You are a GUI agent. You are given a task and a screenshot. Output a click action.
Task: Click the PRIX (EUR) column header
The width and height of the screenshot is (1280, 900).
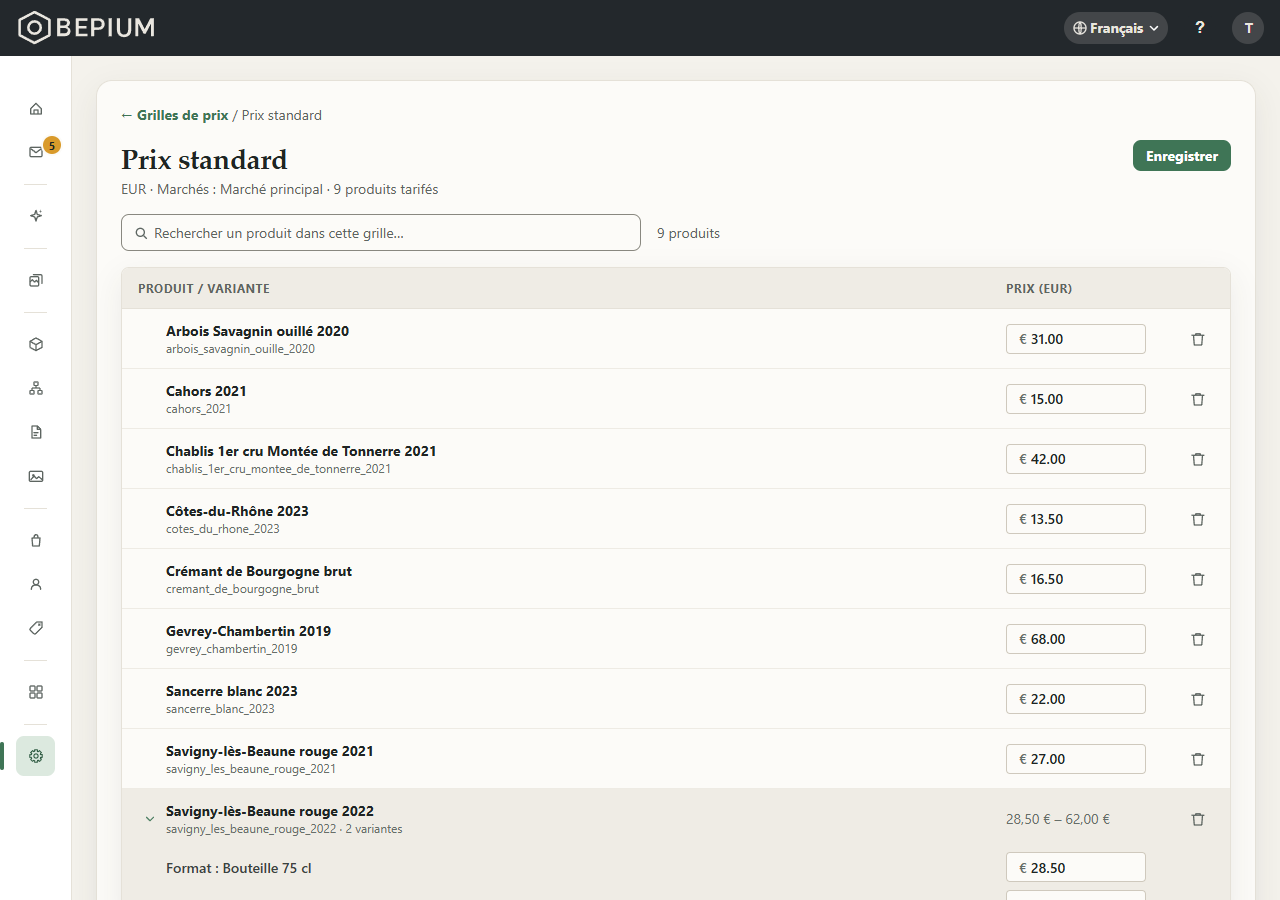(1039, 289)
